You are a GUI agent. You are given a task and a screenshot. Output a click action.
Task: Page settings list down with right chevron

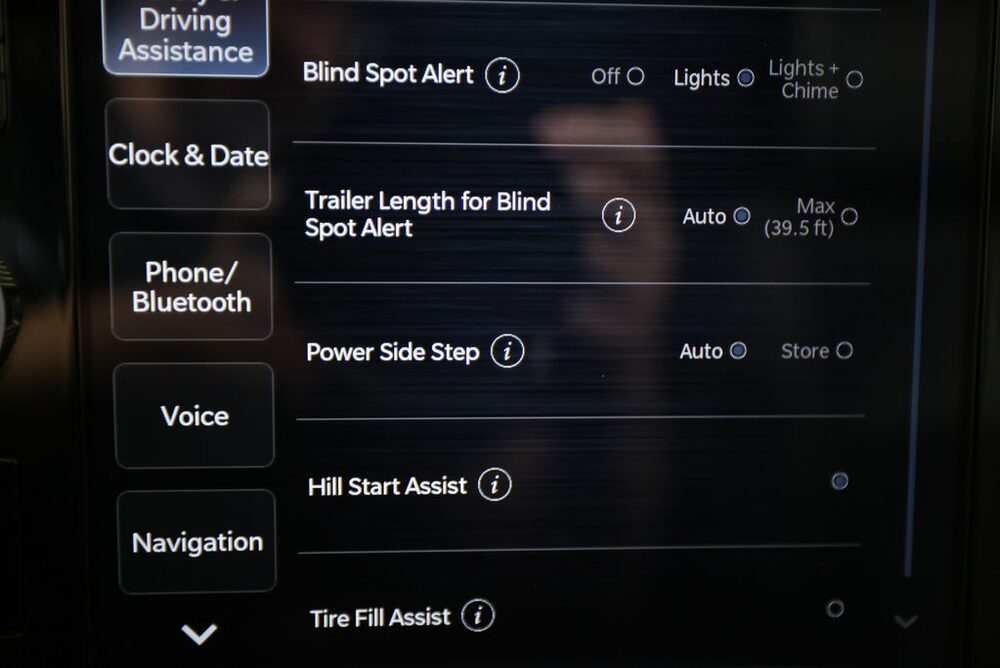click(906, 621)
